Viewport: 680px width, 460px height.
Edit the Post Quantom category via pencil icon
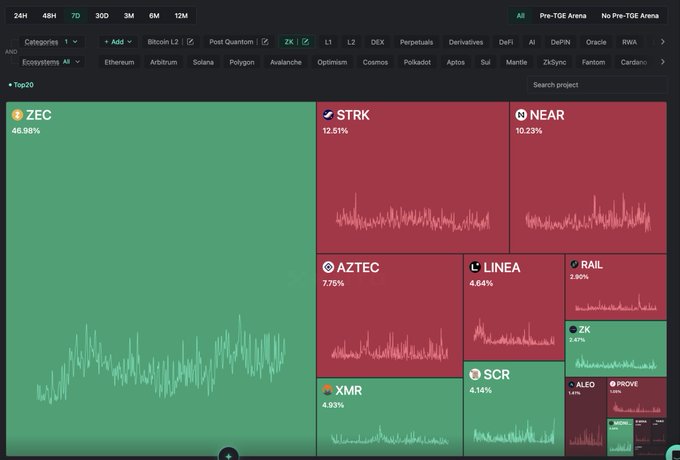tap(265, 42)
